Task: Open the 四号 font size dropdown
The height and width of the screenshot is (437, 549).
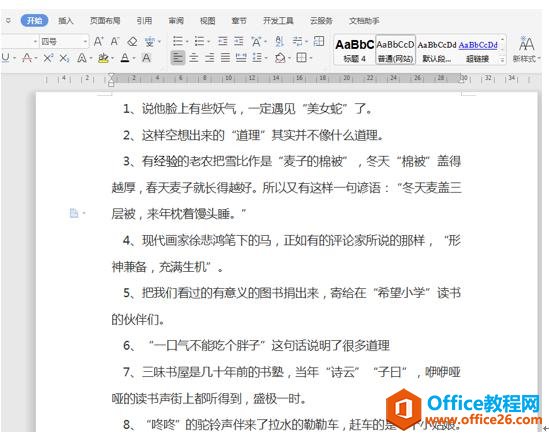Action: 85,42
